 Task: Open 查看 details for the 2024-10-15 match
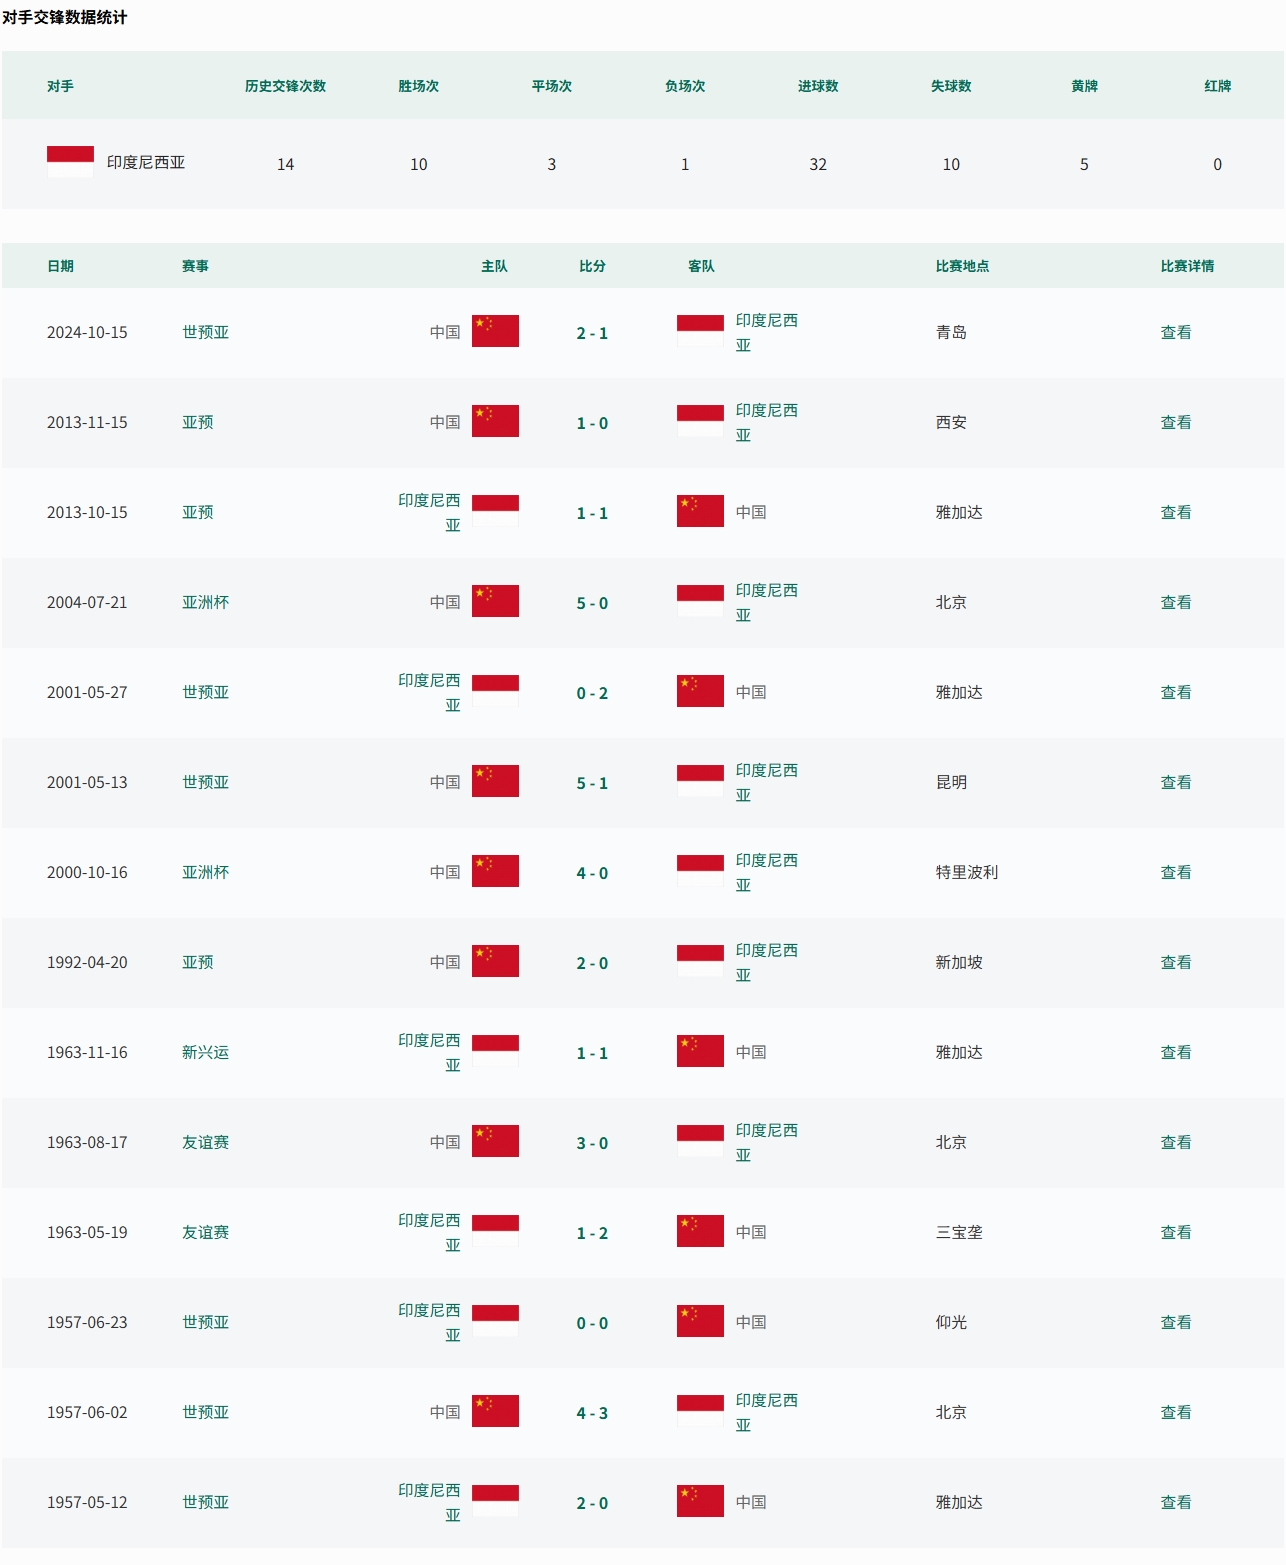[1175, 332]
